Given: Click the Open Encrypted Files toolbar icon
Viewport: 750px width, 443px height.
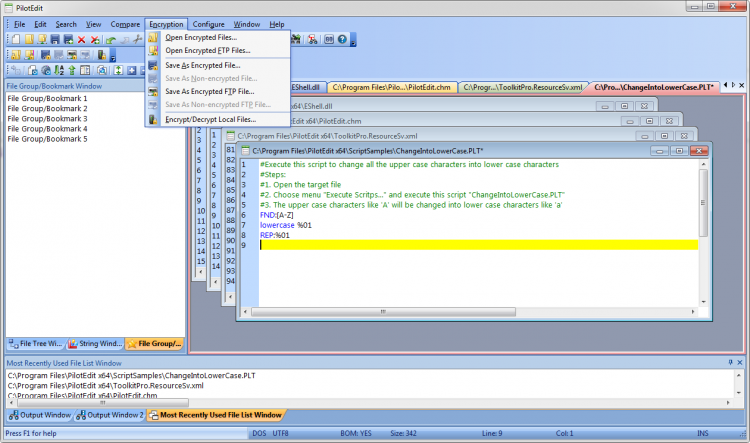Looking at the screenshot, I should (16, 55).
